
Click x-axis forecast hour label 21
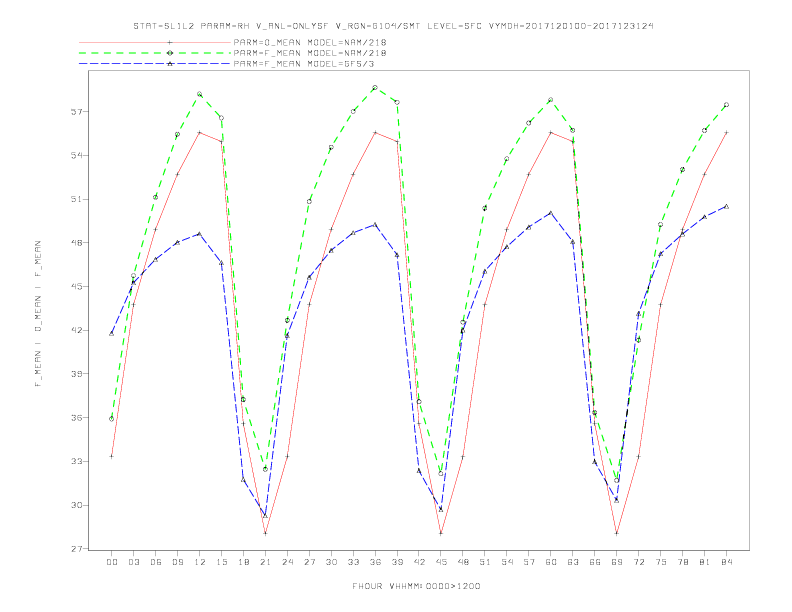pyautogui.click(x=265, y=562)
